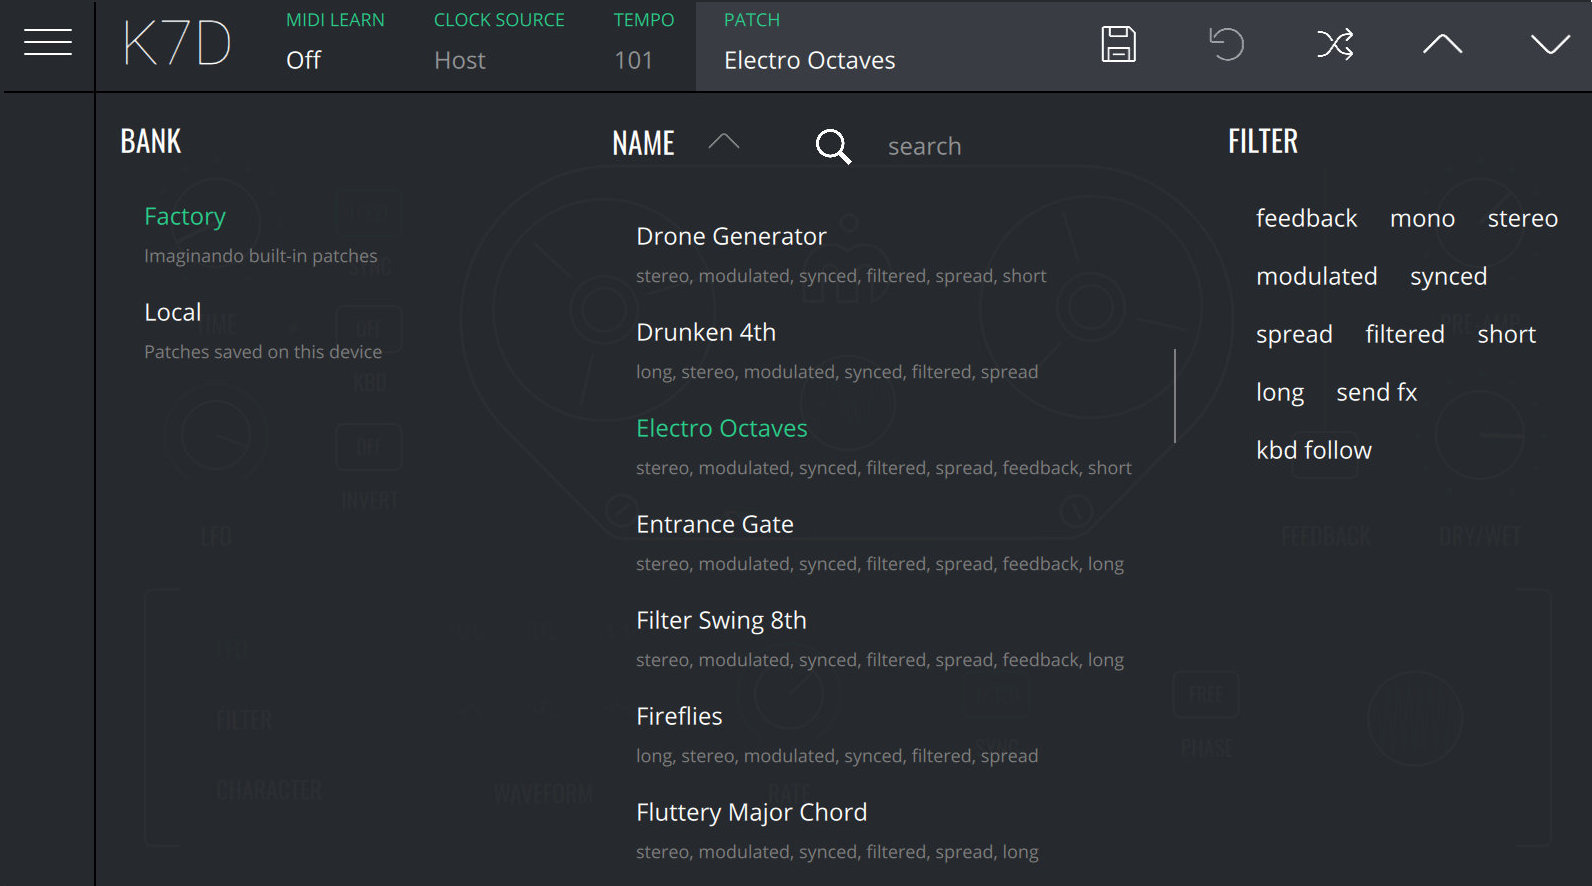Reverse name sort order with chevron
The height and width of the screenshot is (886, 1592).
[x=723, y=143]
